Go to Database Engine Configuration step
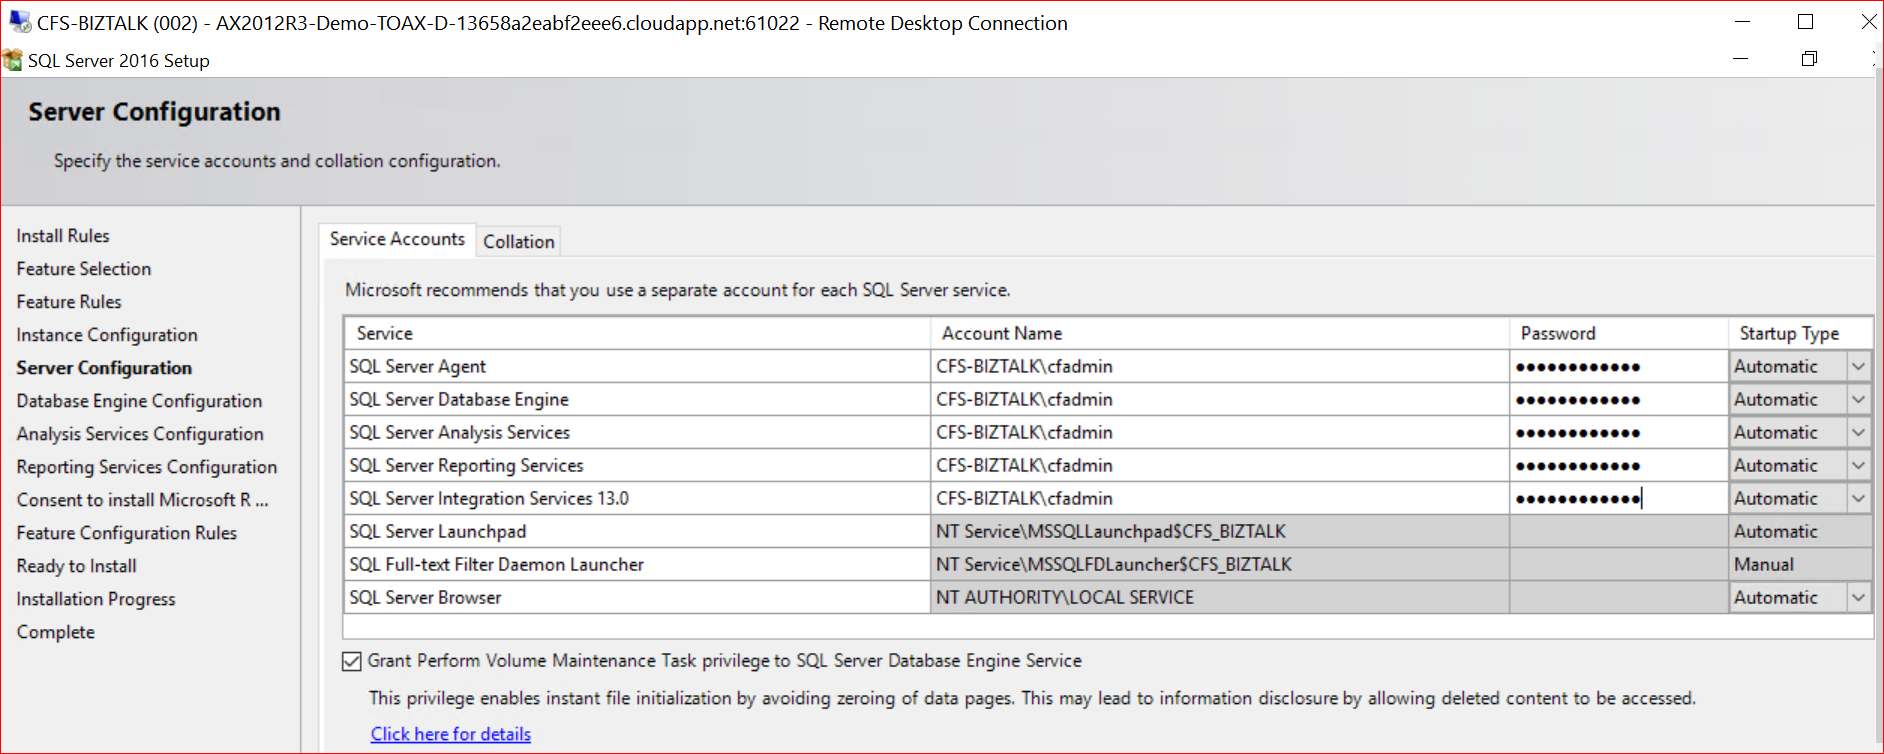 tap(139, 401)
